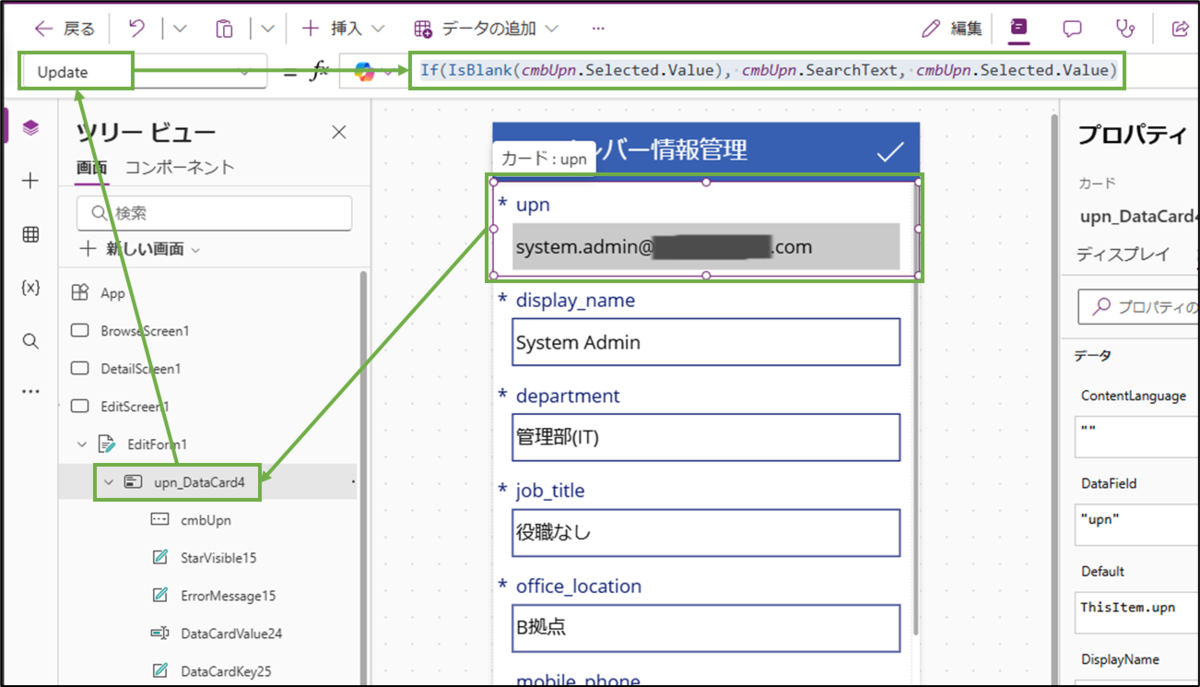The width and height of the screenshot is (1200, 687).
Task: Edit the Default ThisItem.upn value
Action: (1137, 613)
